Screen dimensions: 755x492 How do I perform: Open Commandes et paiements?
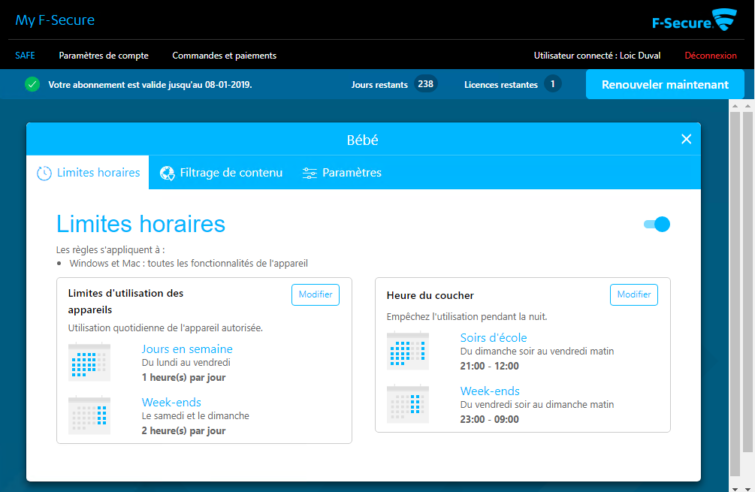point(224,55)
